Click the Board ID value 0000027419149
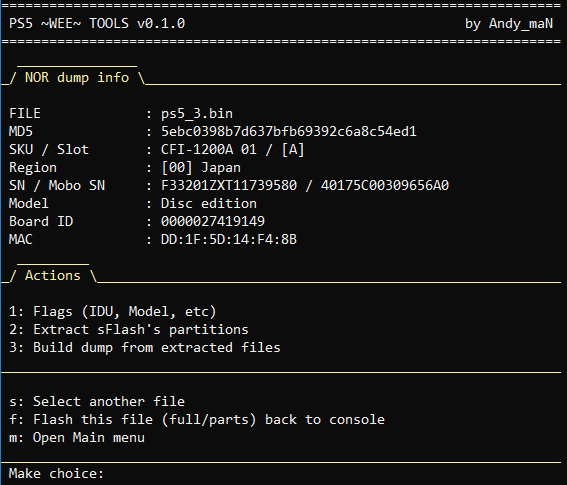The image size is (567, 485). click(213, 221)
